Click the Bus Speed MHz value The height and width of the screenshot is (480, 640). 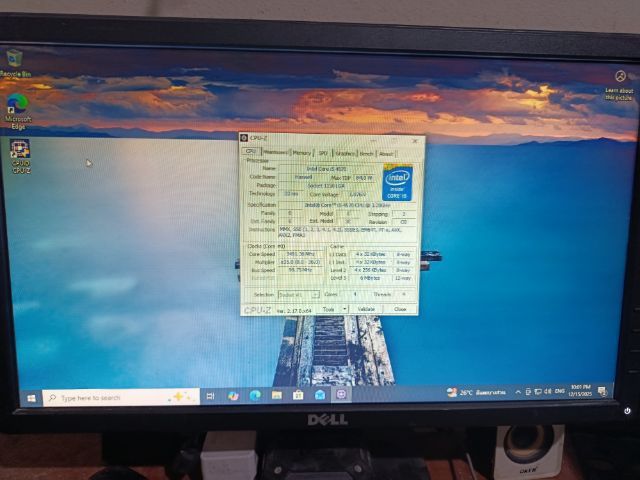(x=300, y=270)
